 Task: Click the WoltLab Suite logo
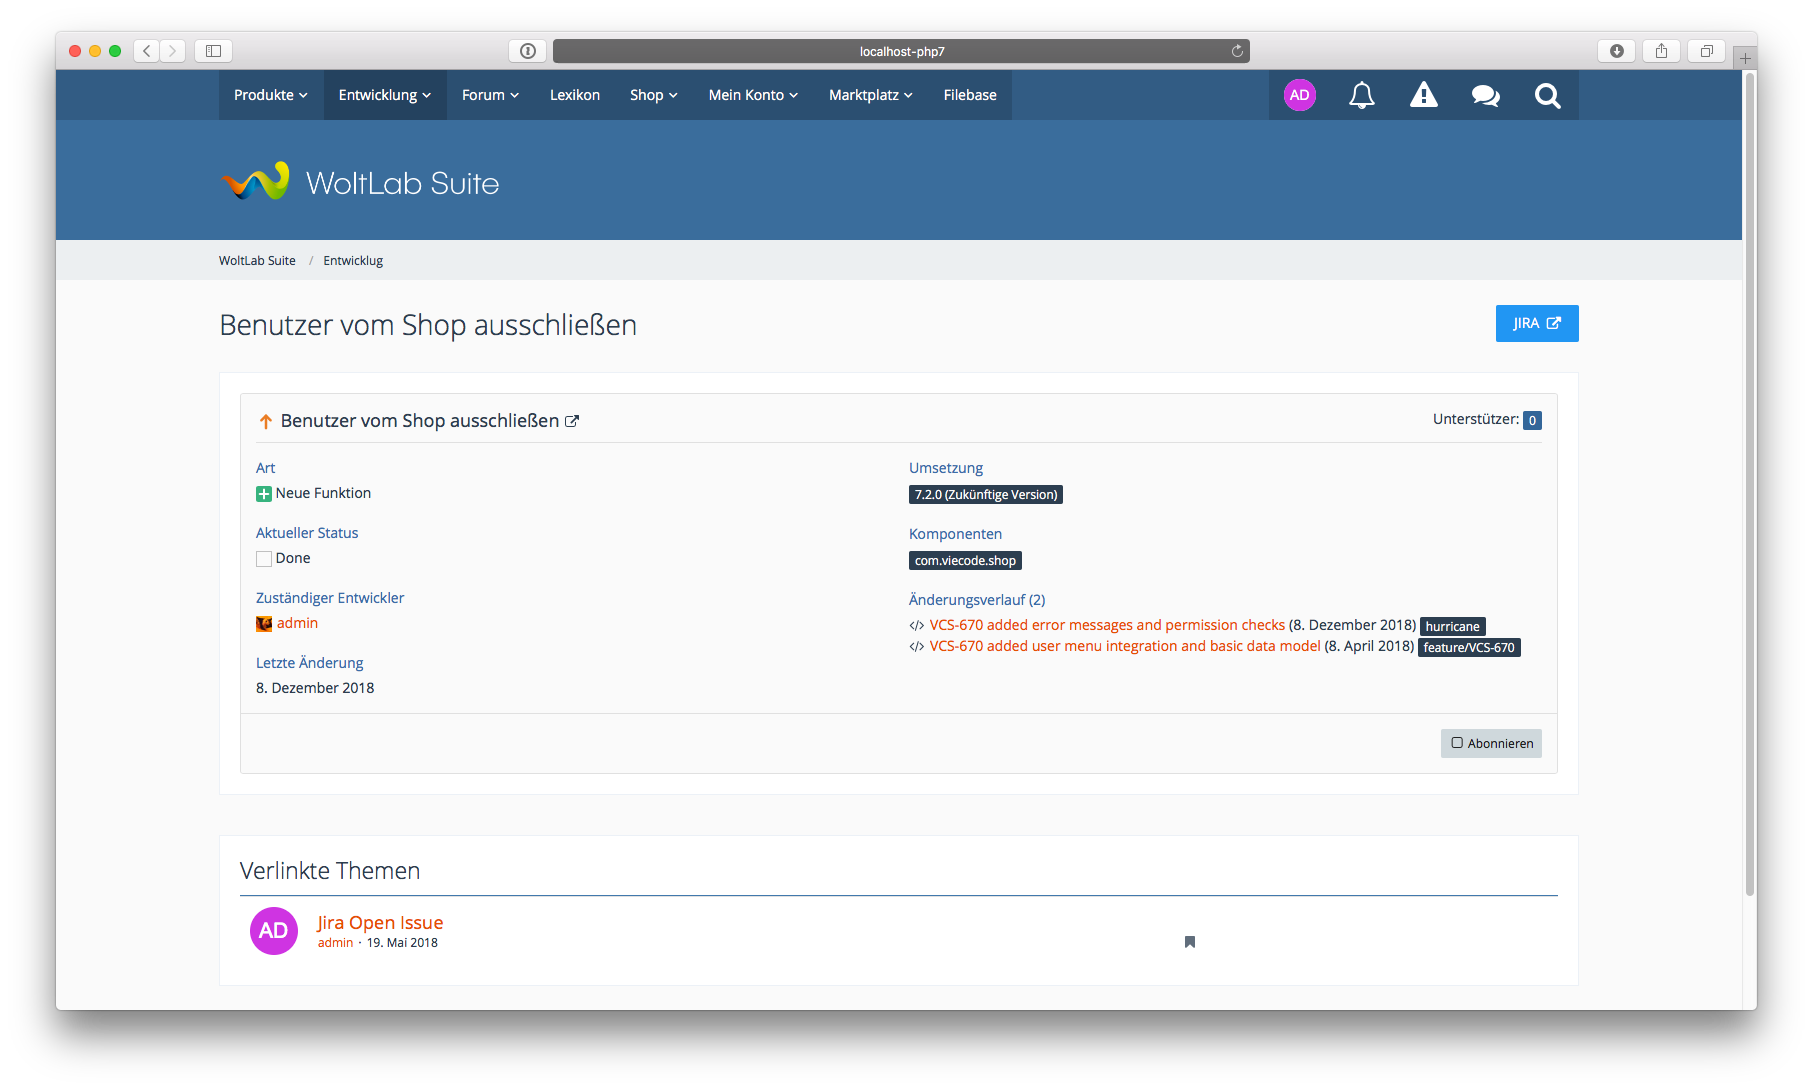click(360, 182)
